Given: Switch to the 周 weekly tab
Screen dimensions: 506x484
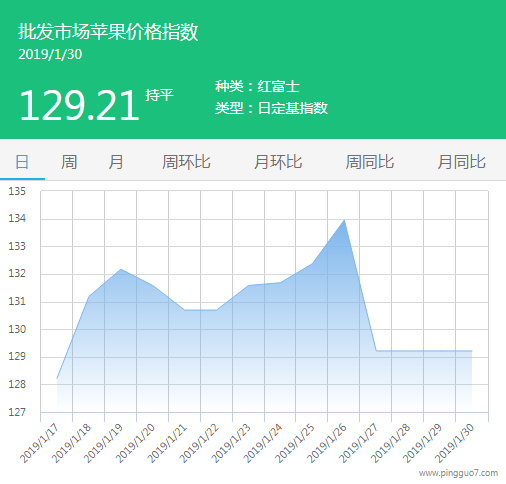Looking at the screenshot, I should (69, 162).
